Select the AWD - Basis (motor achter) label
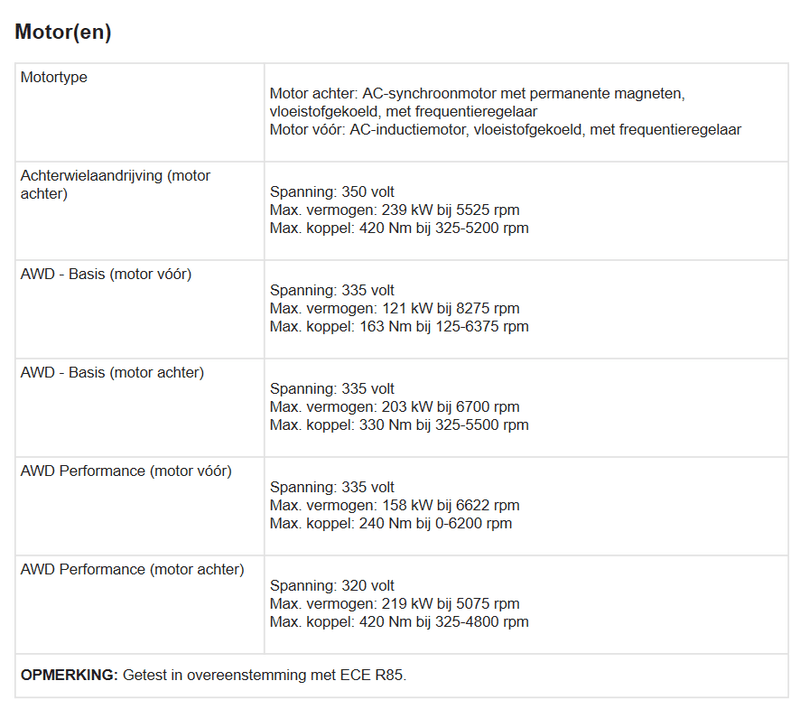 [112, 372]
